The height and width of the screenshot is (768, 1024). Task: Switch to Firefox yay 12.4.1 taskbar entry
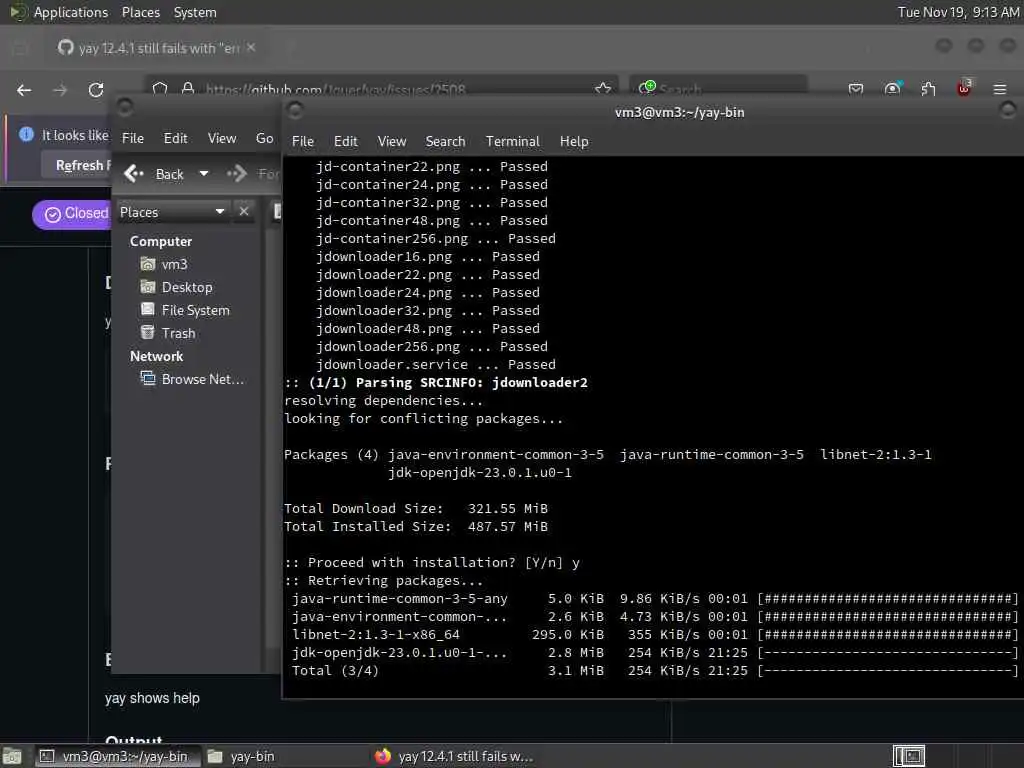[454, 756]
